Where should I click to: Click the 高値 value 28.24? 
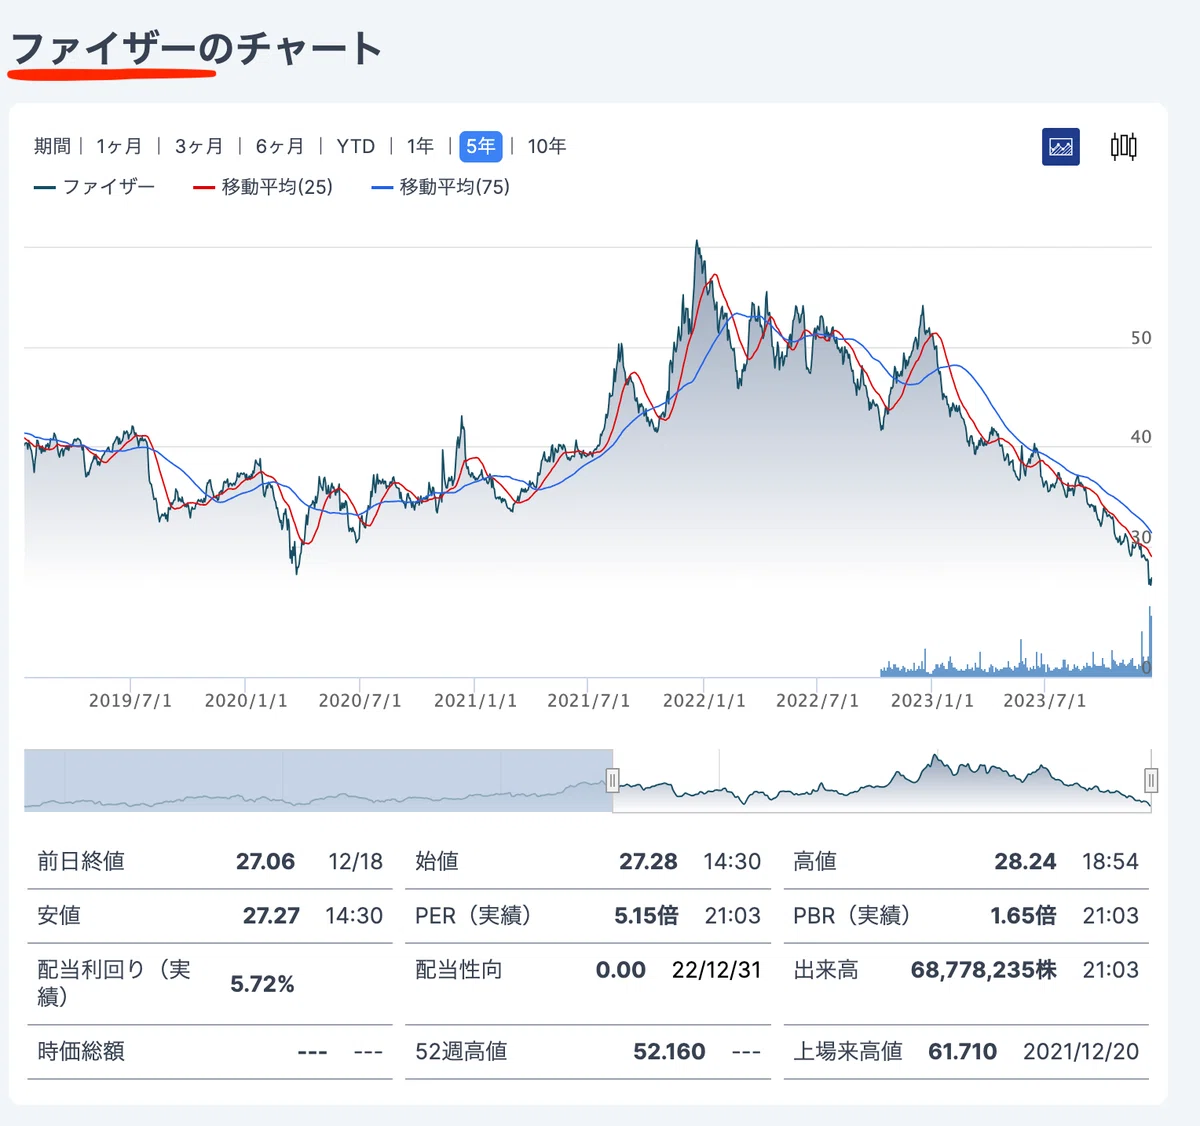[x=1025, y=862]
